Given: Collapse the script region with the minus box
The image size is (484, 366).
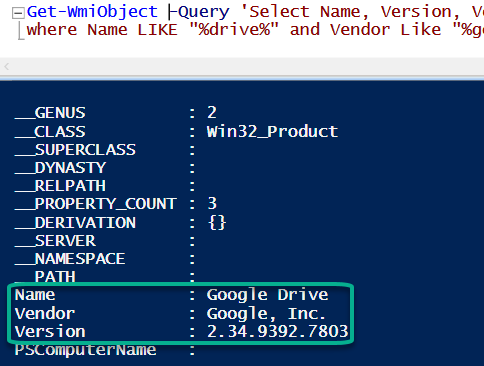Looking at the screenshot, I should tap(18, 13).
